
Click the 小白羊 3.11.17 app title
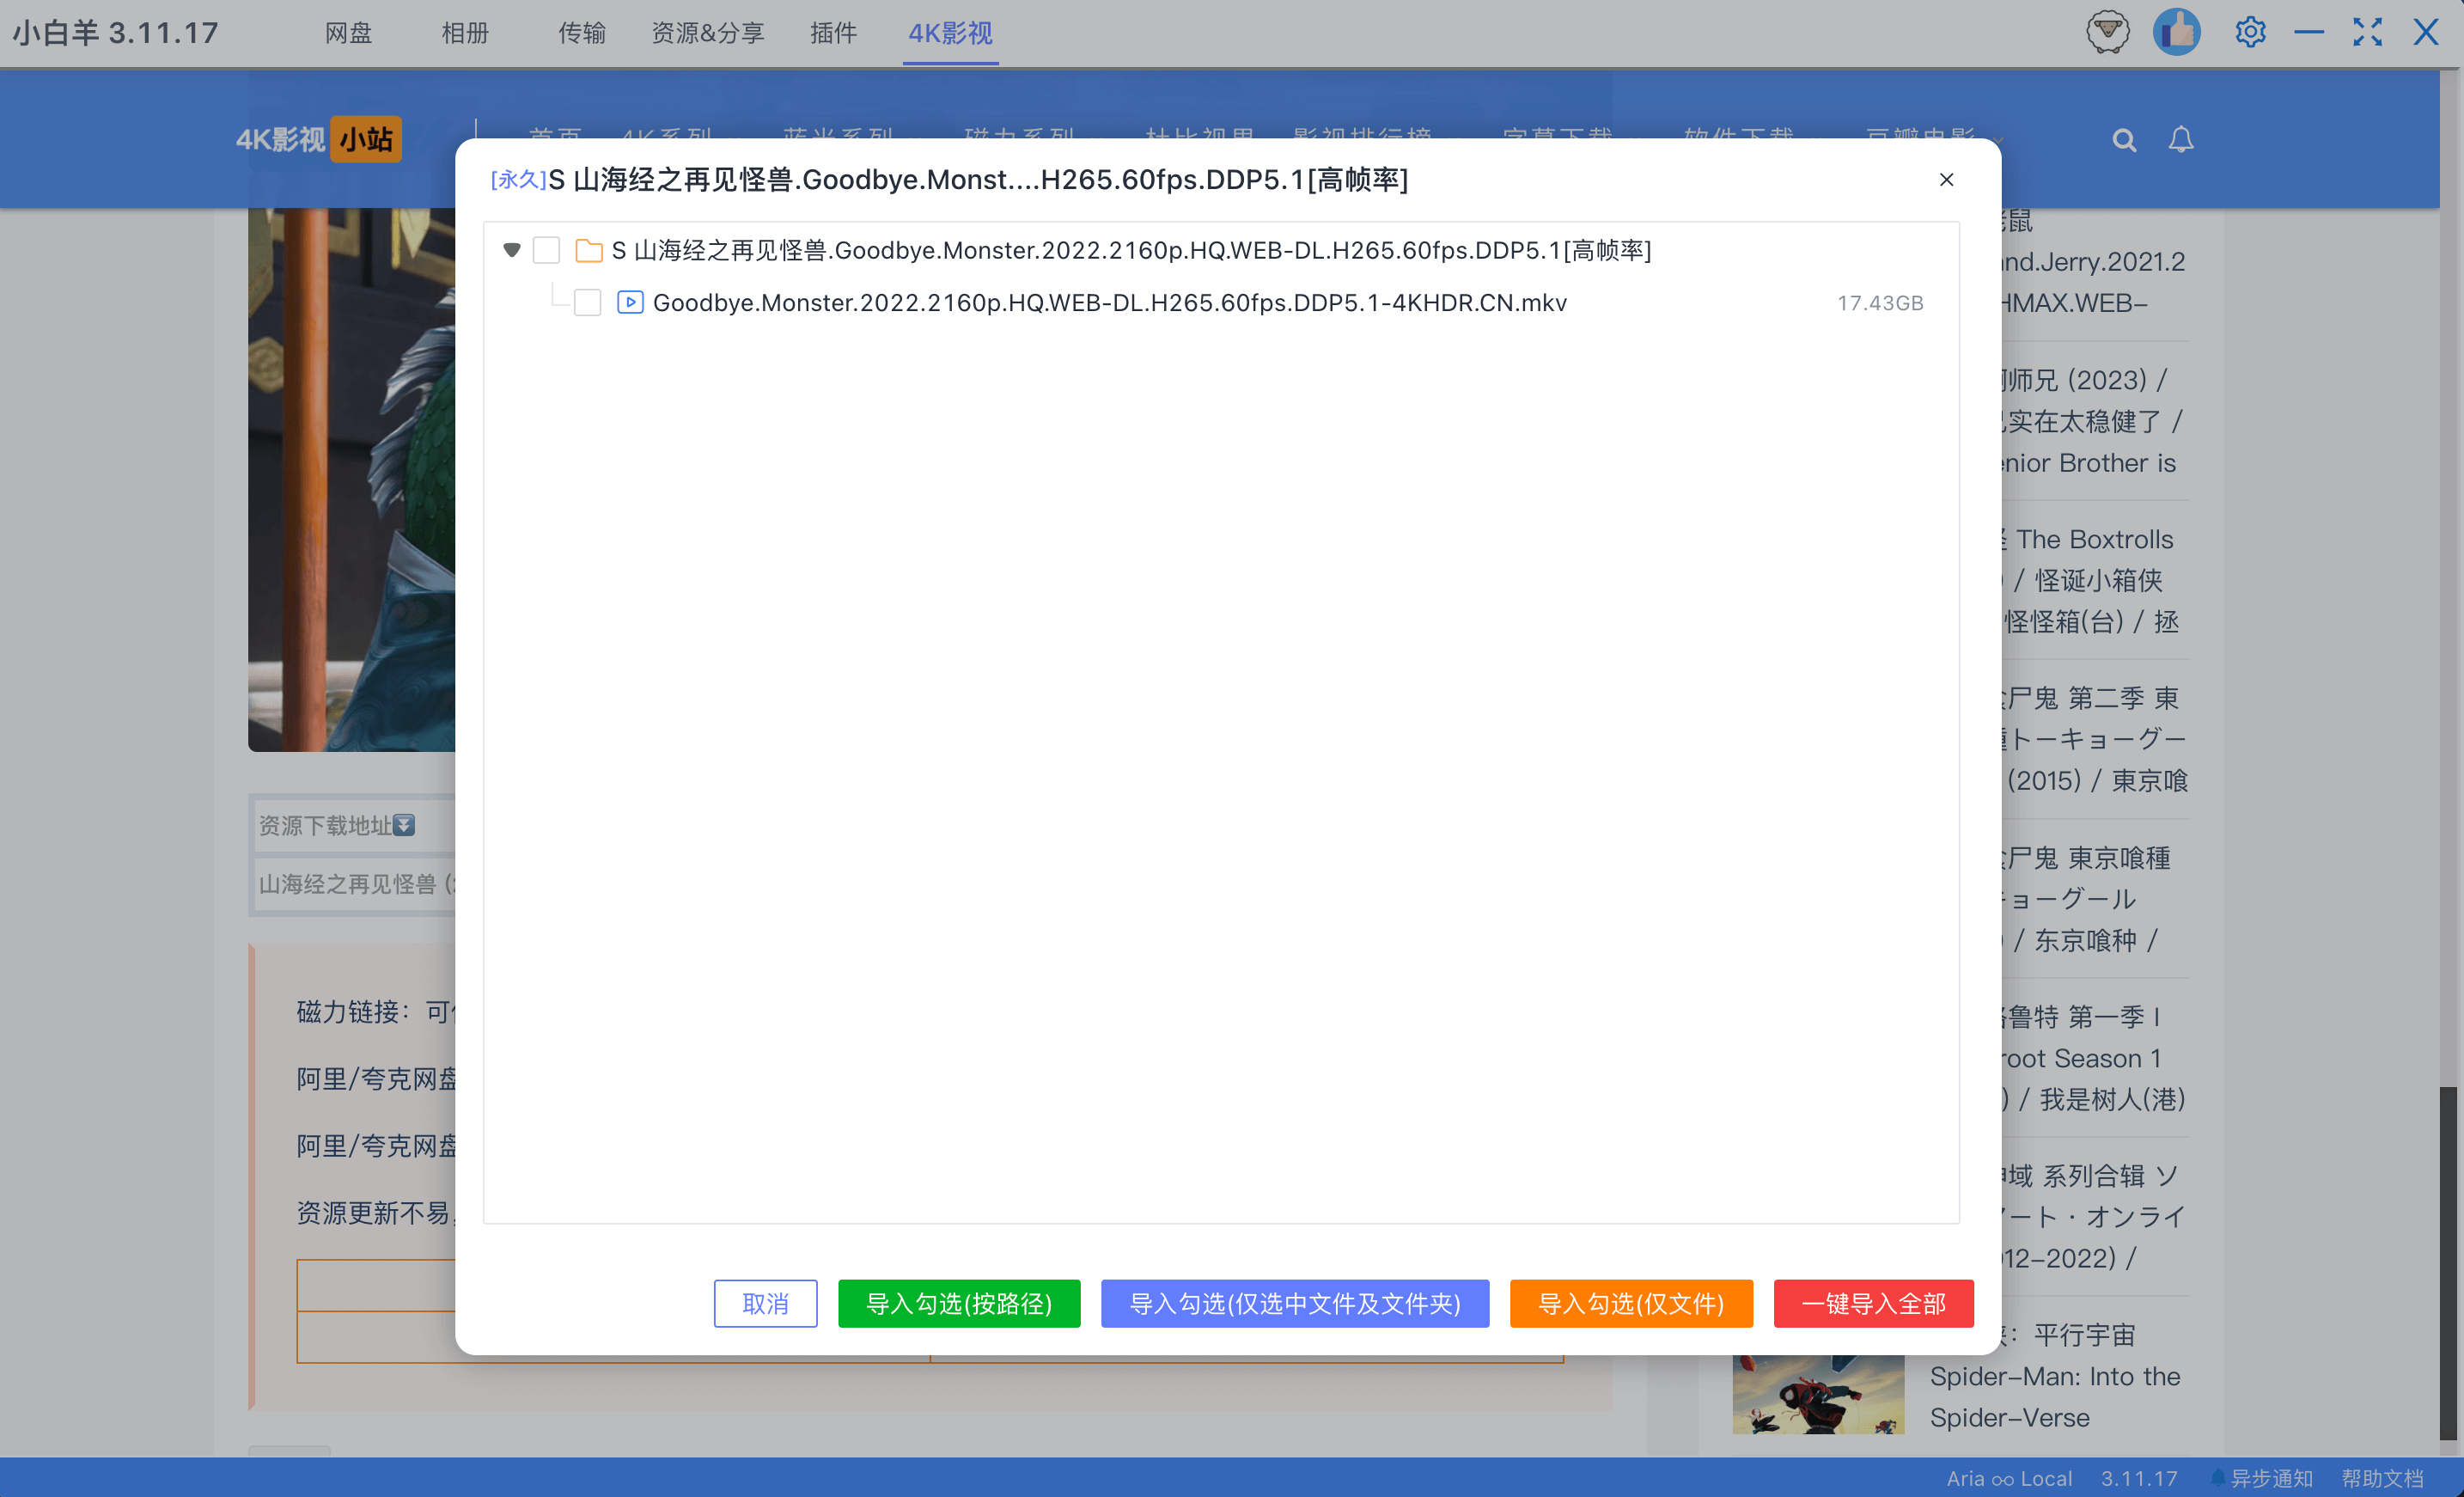point(115,33)
